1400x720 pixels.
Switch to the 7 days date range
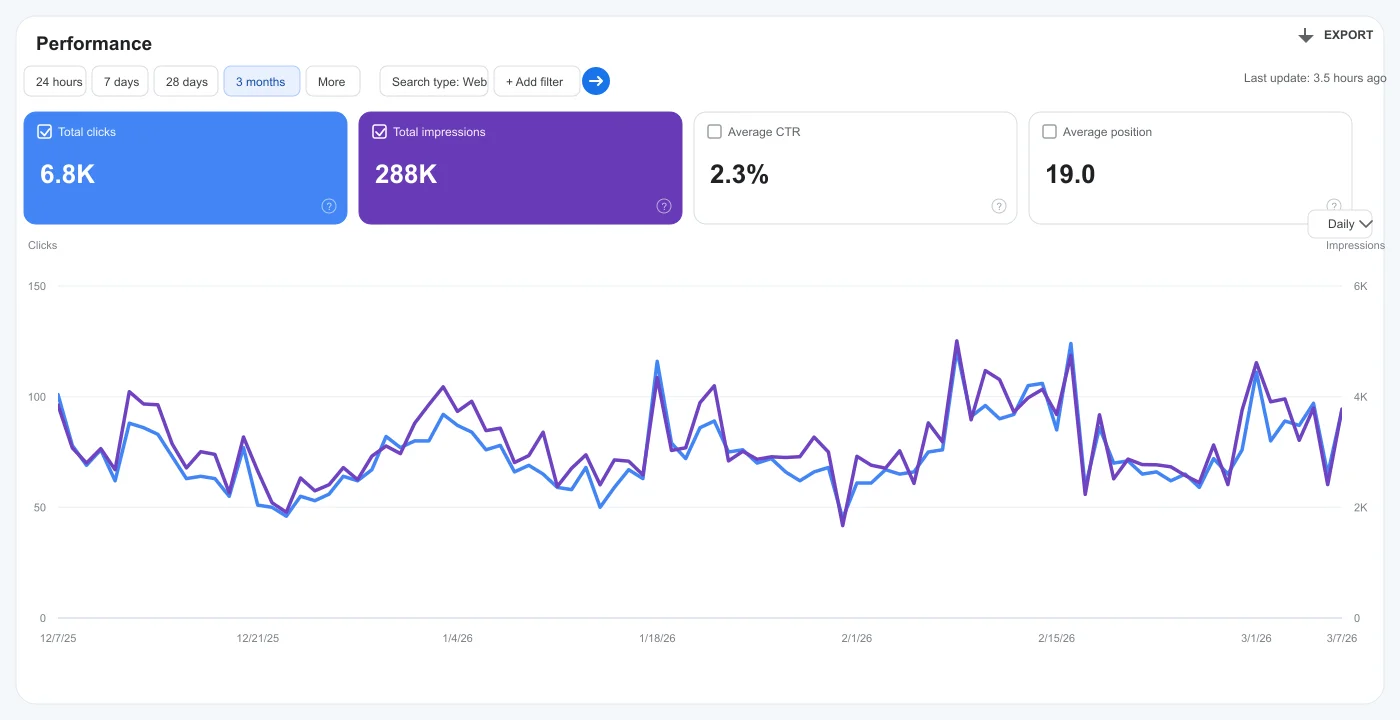point(119,81)
